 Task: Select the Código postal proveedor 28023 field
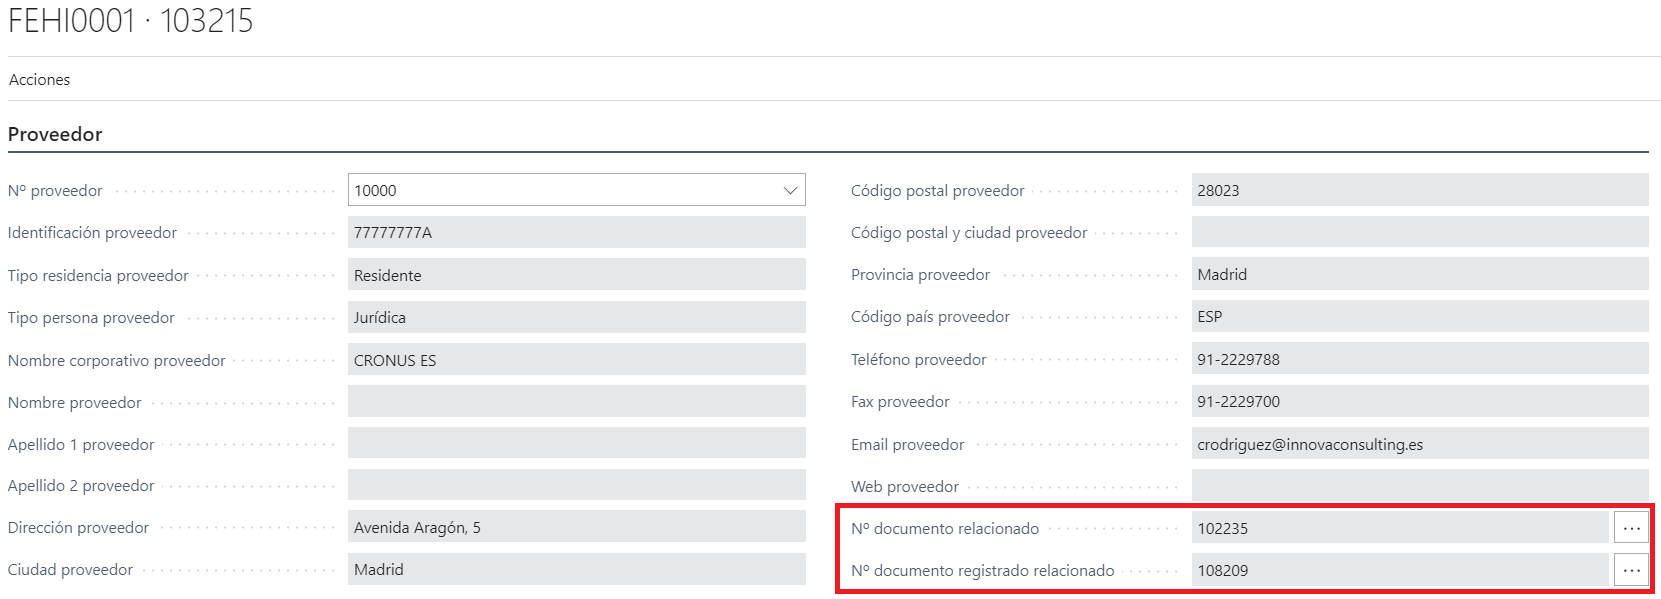[1419, 190]
